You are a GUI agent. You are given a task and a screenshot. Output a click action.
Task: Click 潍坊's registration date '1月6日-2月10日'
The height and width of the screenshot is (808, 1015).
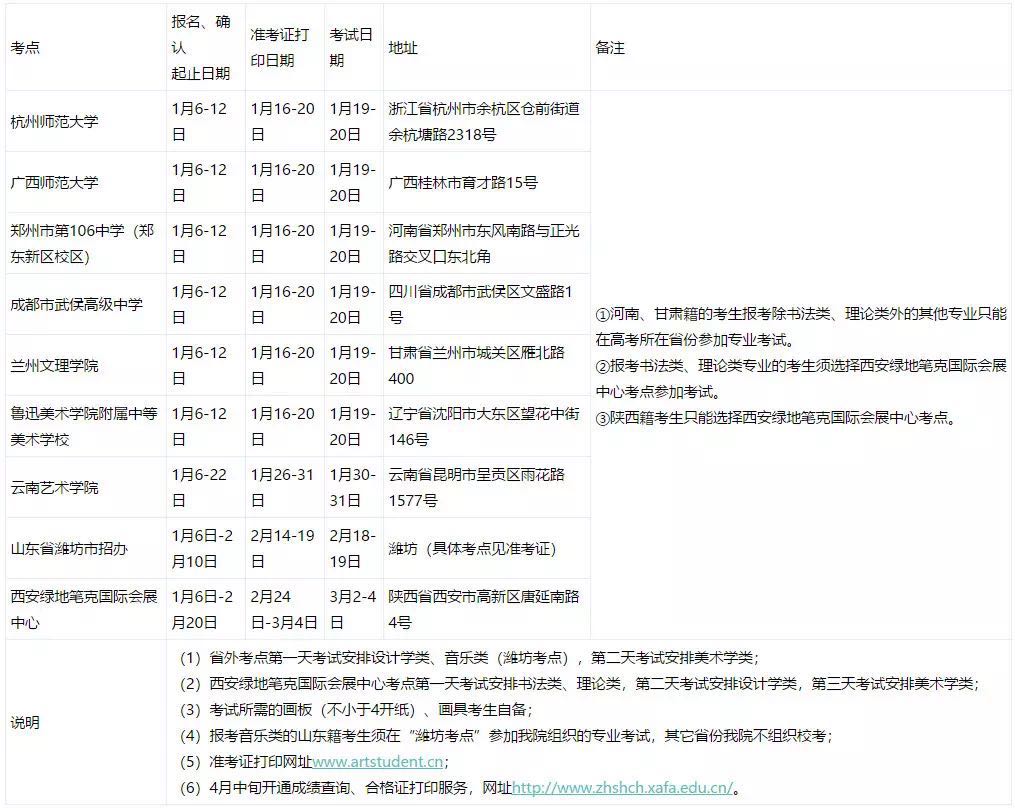click(202, 548)
